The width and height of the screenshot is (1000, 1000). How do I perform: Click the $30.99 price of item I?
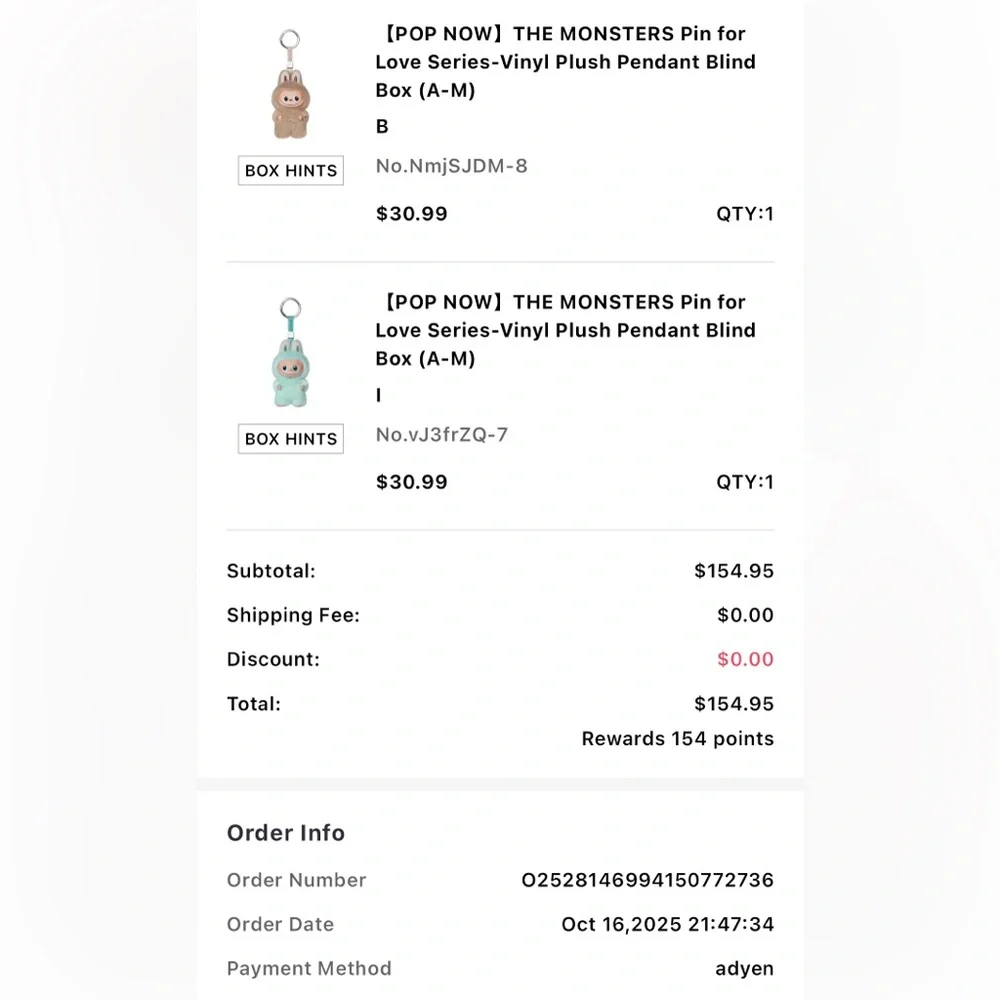(411, 482)
